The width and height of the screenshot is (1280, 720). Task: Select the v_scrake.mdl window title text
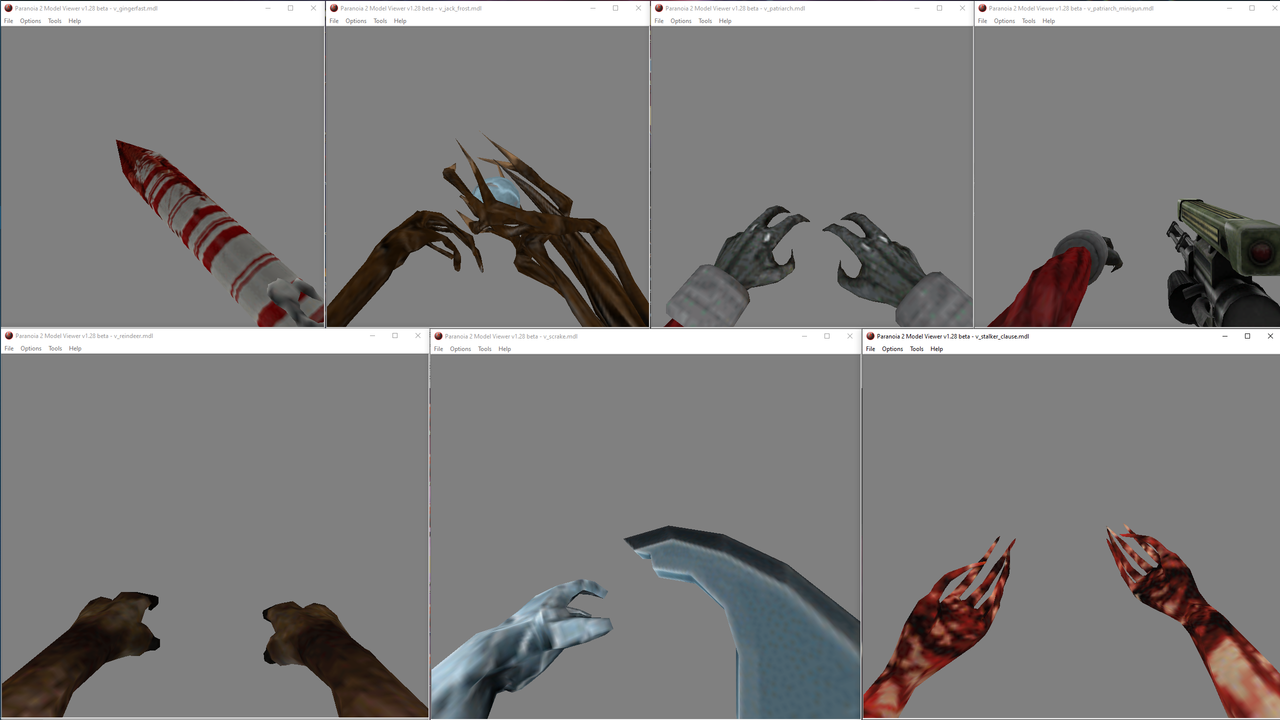[511, 336]
